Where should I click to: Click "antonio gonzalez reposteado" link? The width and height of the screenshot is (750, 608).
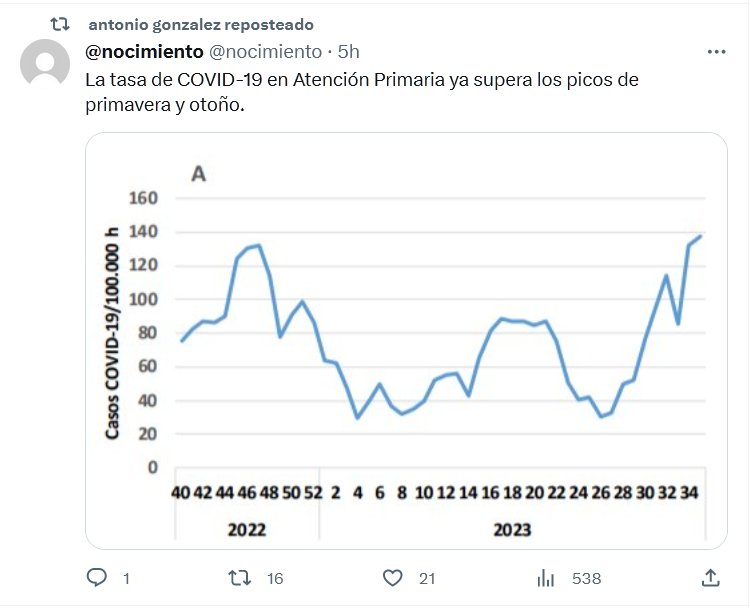tap(200, 24)
